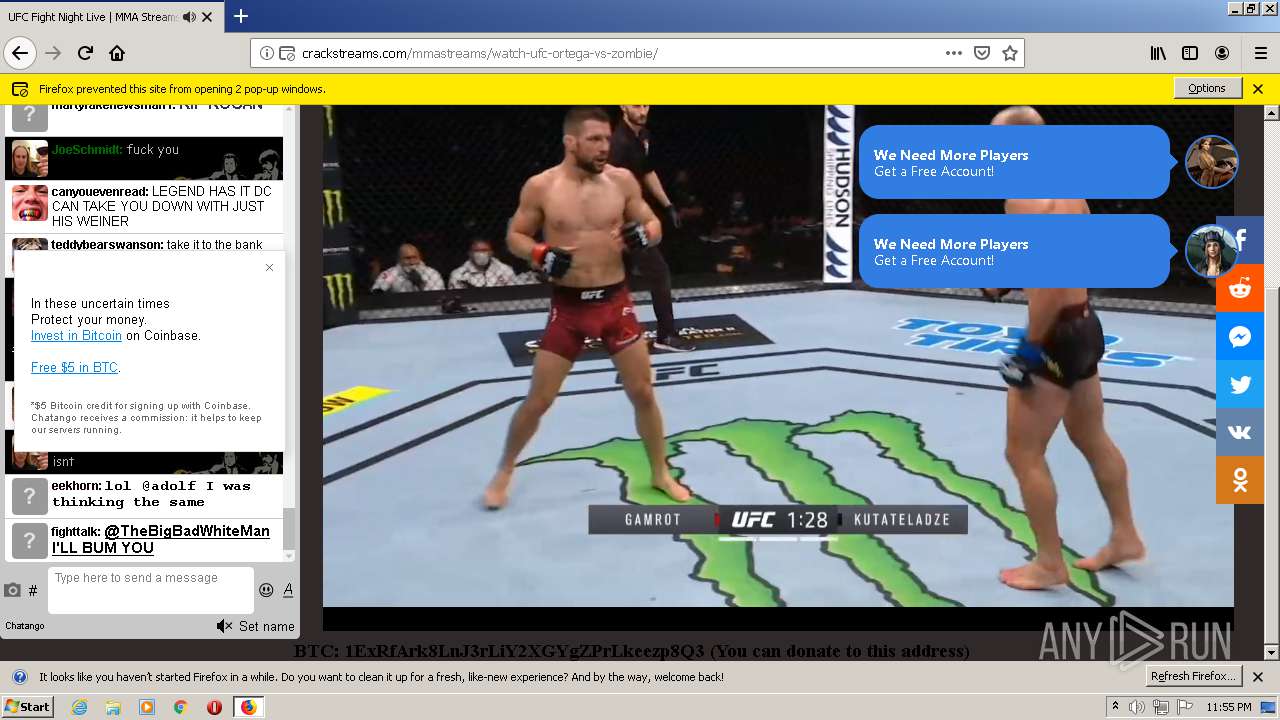Open the Chatango link
1280x720 pixels.
[25, 626]
